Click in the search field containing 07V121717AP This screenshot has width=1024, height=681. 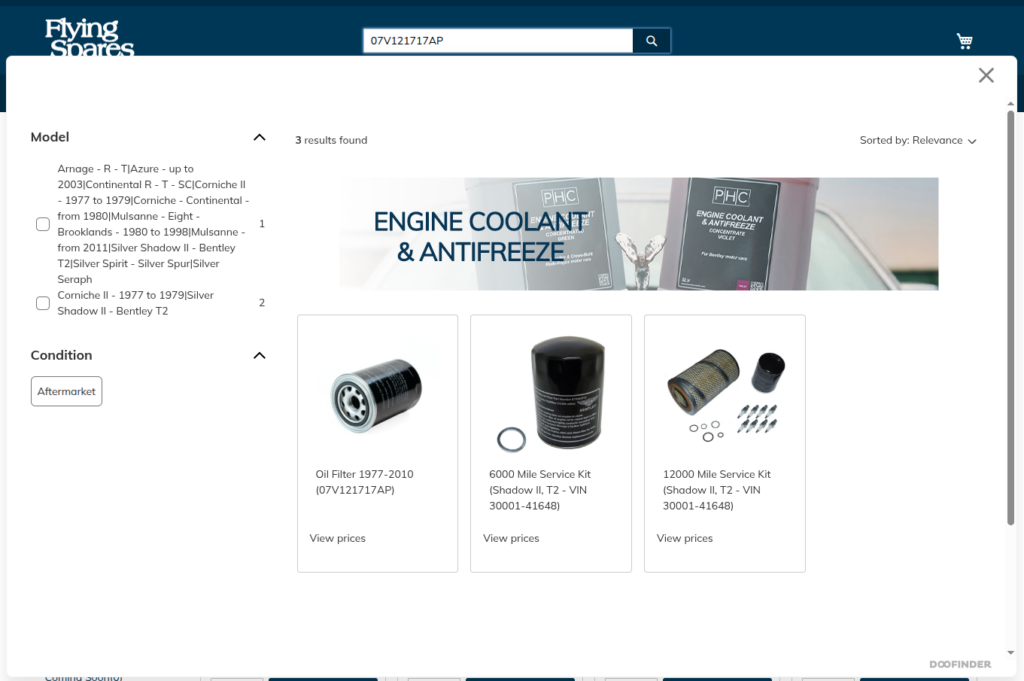(498, 40)
